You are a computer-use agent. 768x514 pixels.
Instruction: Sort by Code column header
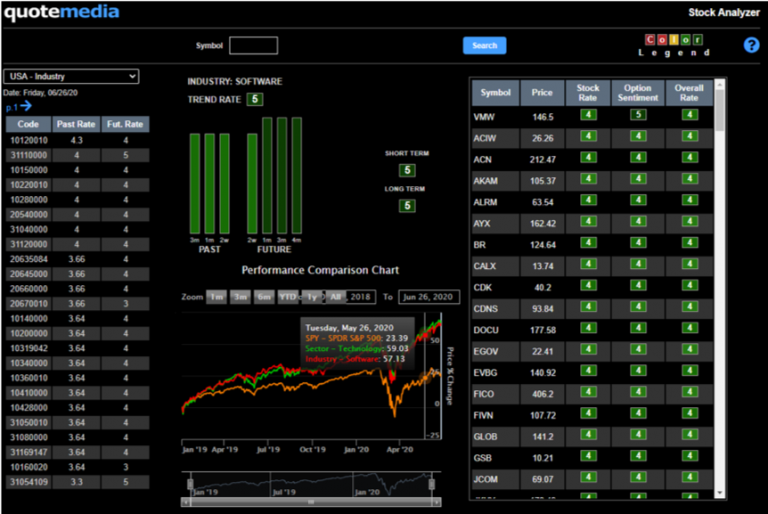[x=28, y=124]
